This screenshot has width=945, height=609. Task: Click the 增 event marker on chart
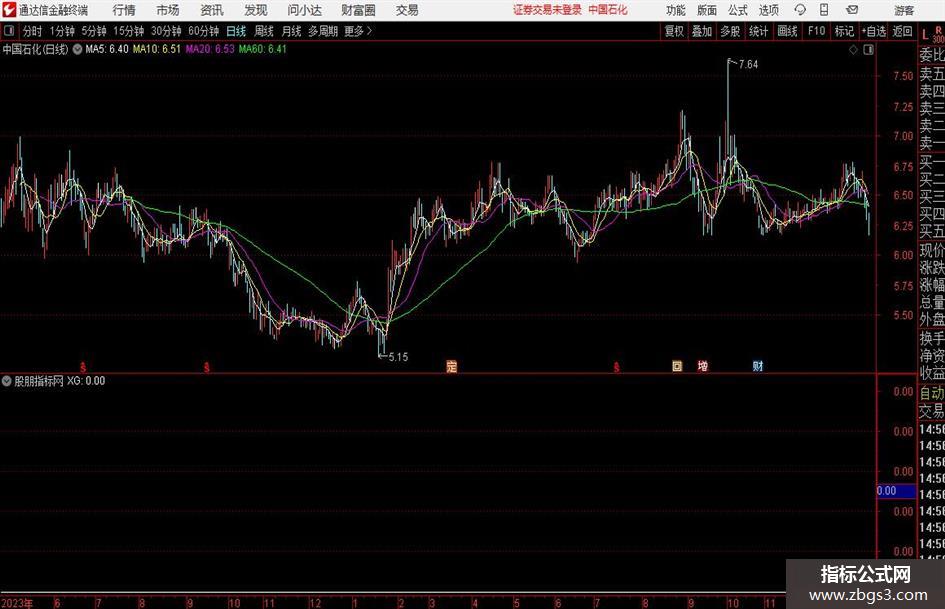tap(703, 366)
